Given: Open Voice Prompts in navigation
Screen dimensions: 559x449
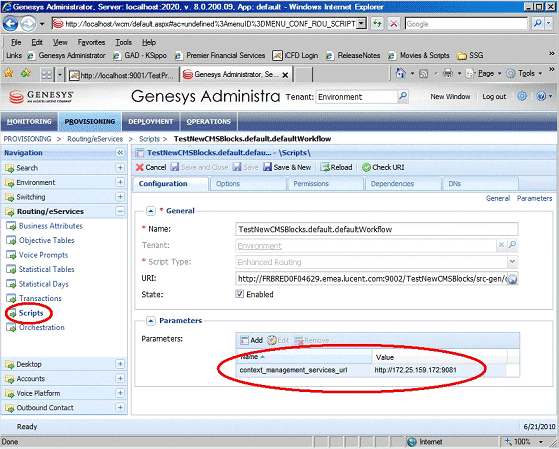Looking at the screenshot, I should [x=43, y=255].
